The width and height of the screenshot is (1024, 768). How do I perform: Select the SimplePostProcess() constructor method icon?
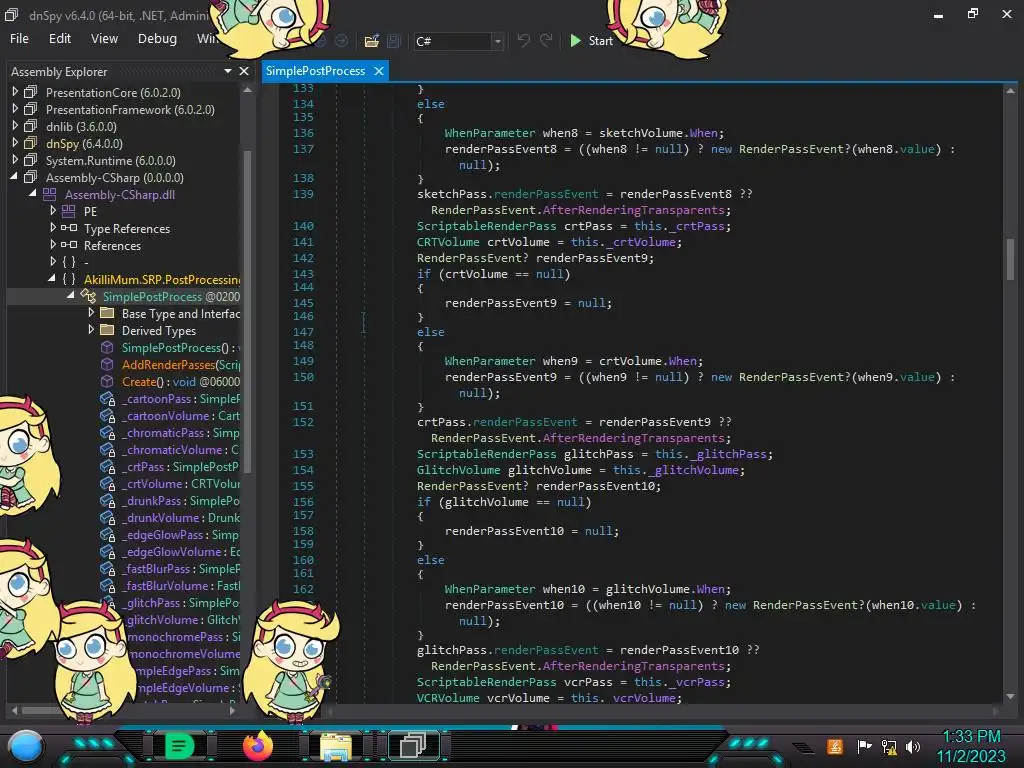(x=107, y=347)
